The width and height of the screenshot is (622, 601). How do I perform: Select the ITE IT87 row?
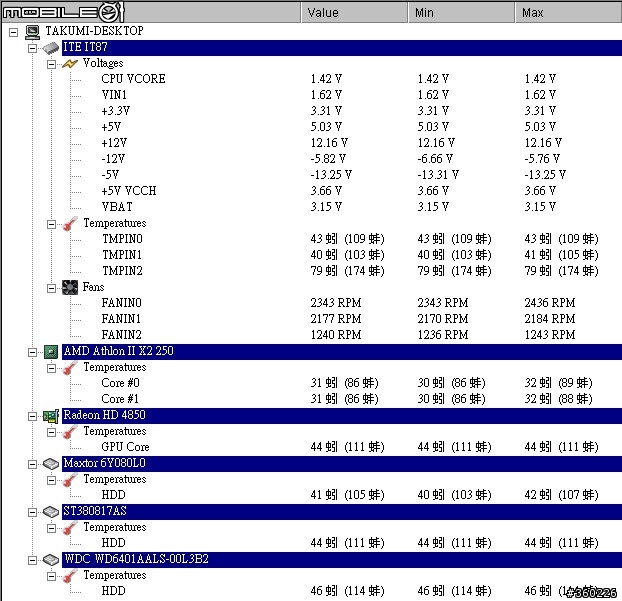tap(342, 48)
